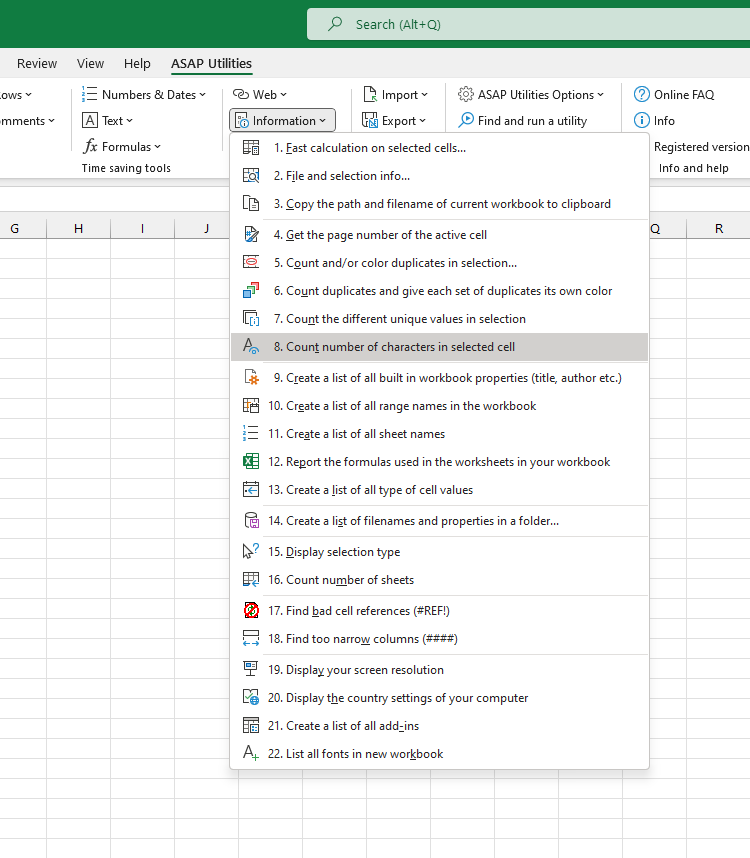Image resolution: width=750 pixels, height=858 pixels.
Task: Click the List all fonts icon
Action: coord(251,753)
